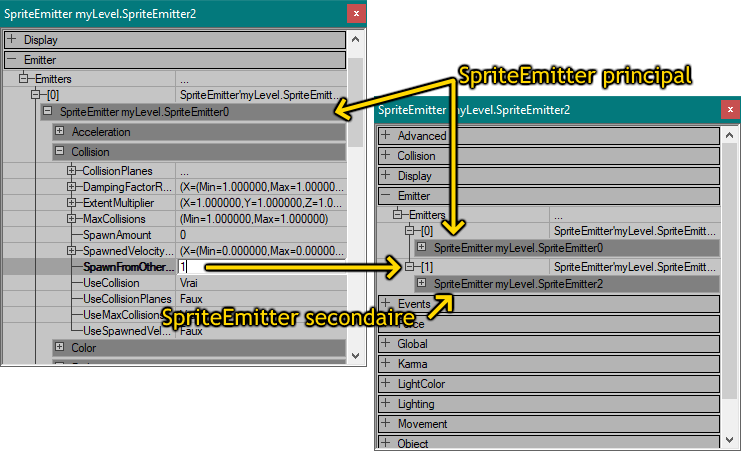
Task: Expand the Object category
Action: [386, 443]
